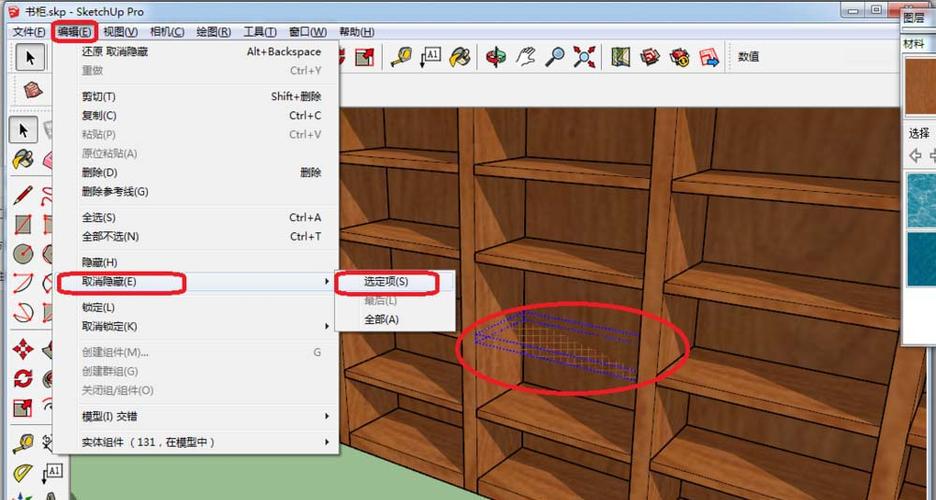The height and width of the screenshot is (500, 936).
Task: Activate the Move tool
Action: (x=23, y=349)
